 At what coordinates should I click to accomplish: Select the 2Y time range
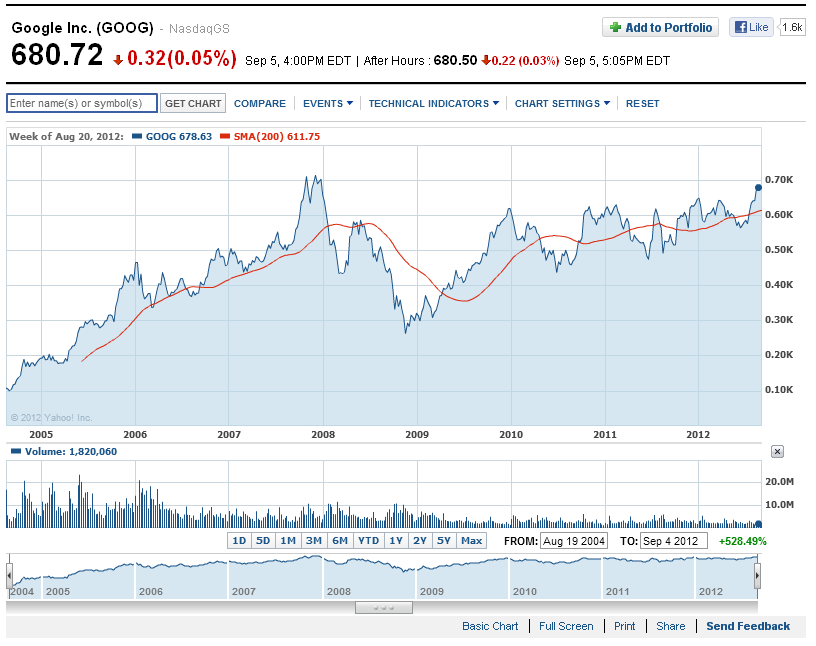coord(420,541)
